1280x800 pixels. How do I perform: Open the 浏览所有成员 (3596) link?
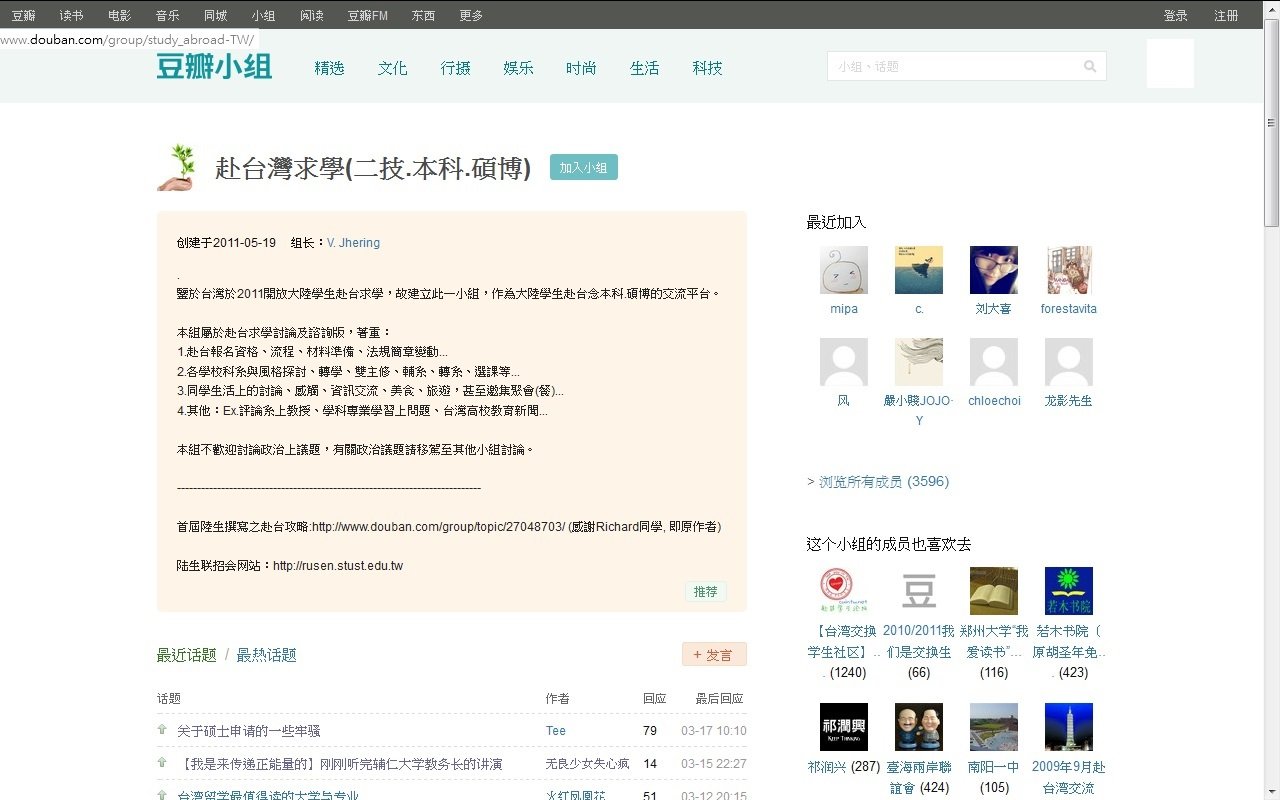click(880, 481)
